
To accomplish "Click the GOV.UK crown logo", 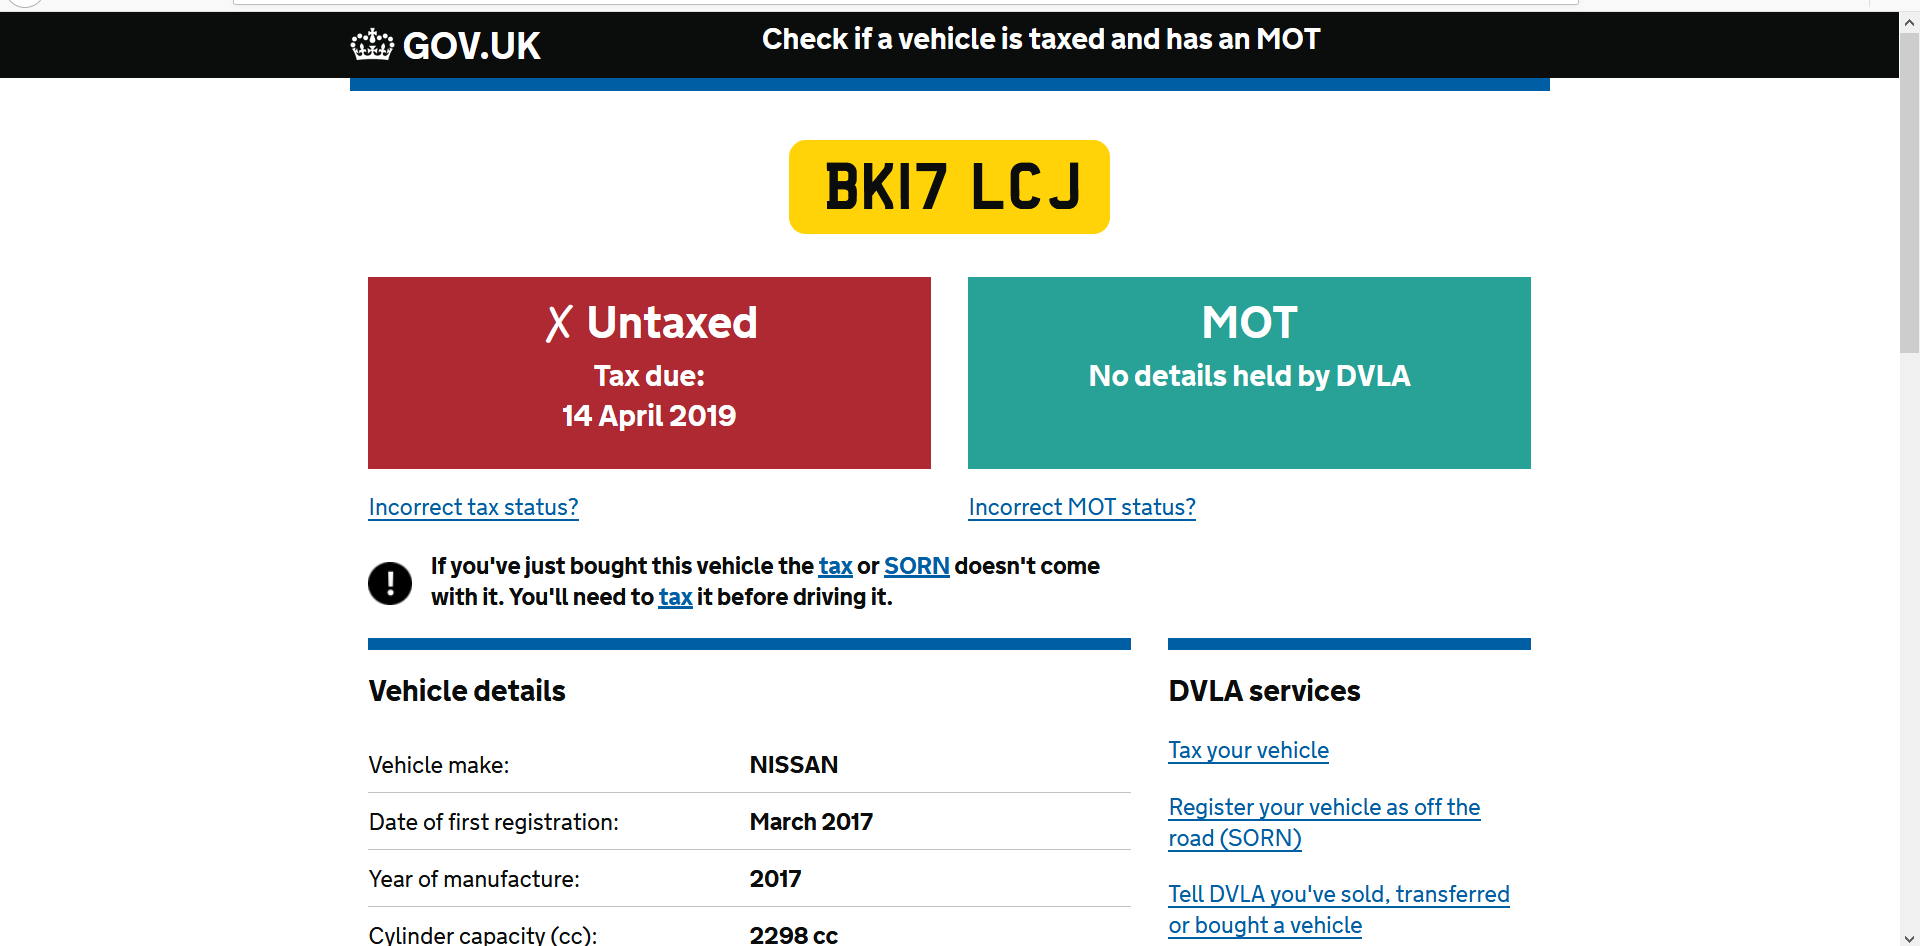I will [x=372, y=45].
